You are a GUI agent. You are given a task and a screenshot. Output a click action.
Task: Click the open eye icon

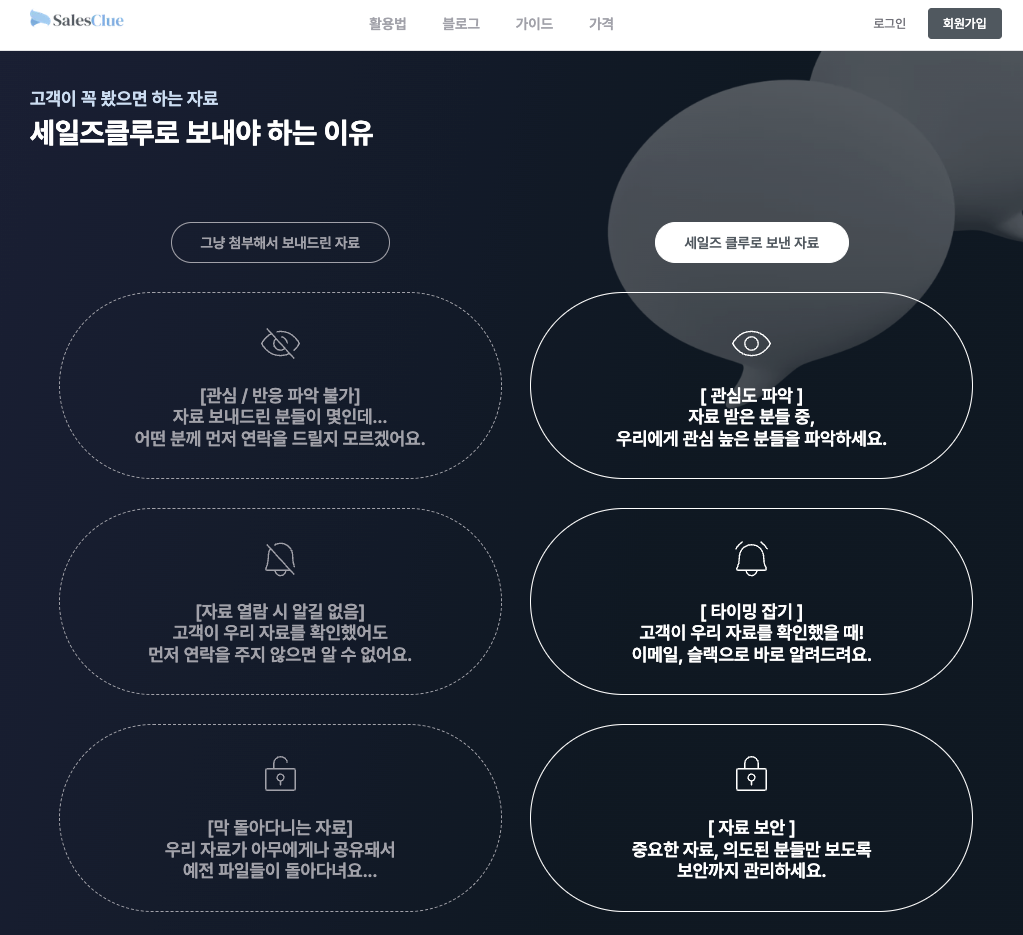[752, 343]
